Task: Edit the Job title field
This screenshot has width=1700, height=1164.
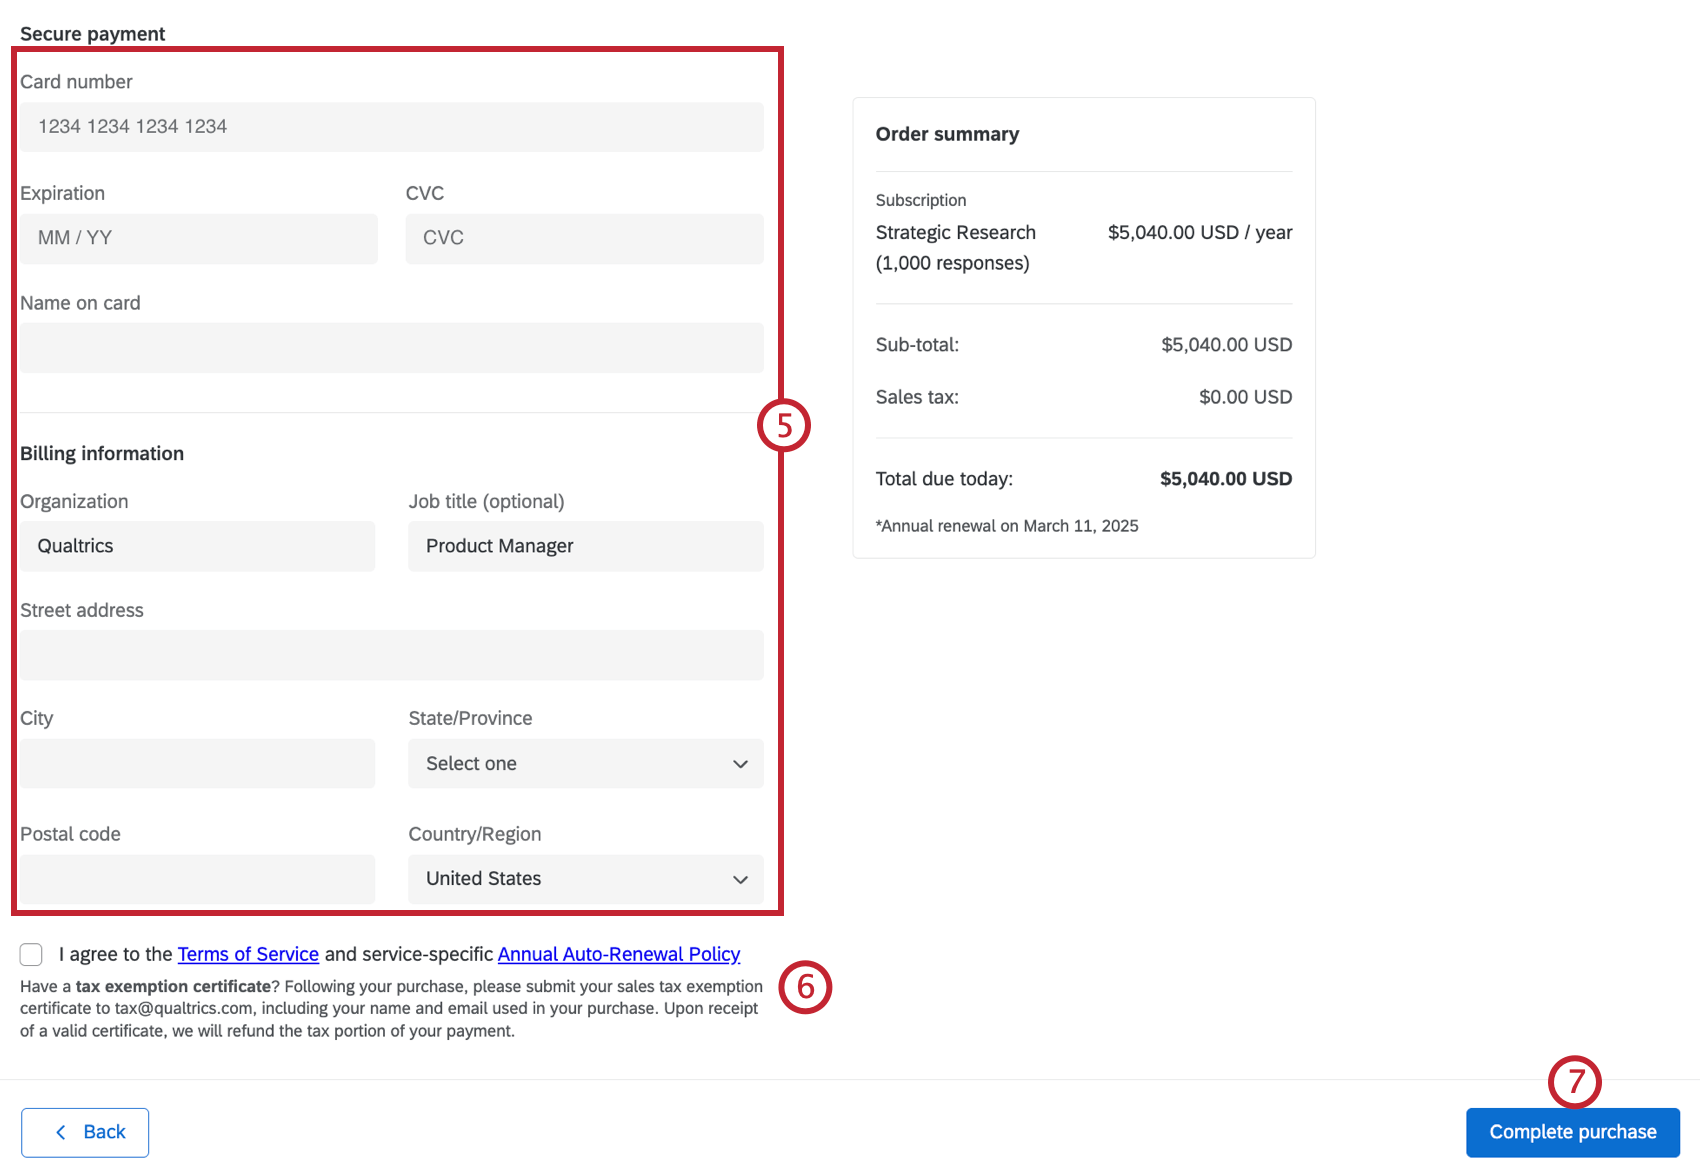Action: [586, 546]
